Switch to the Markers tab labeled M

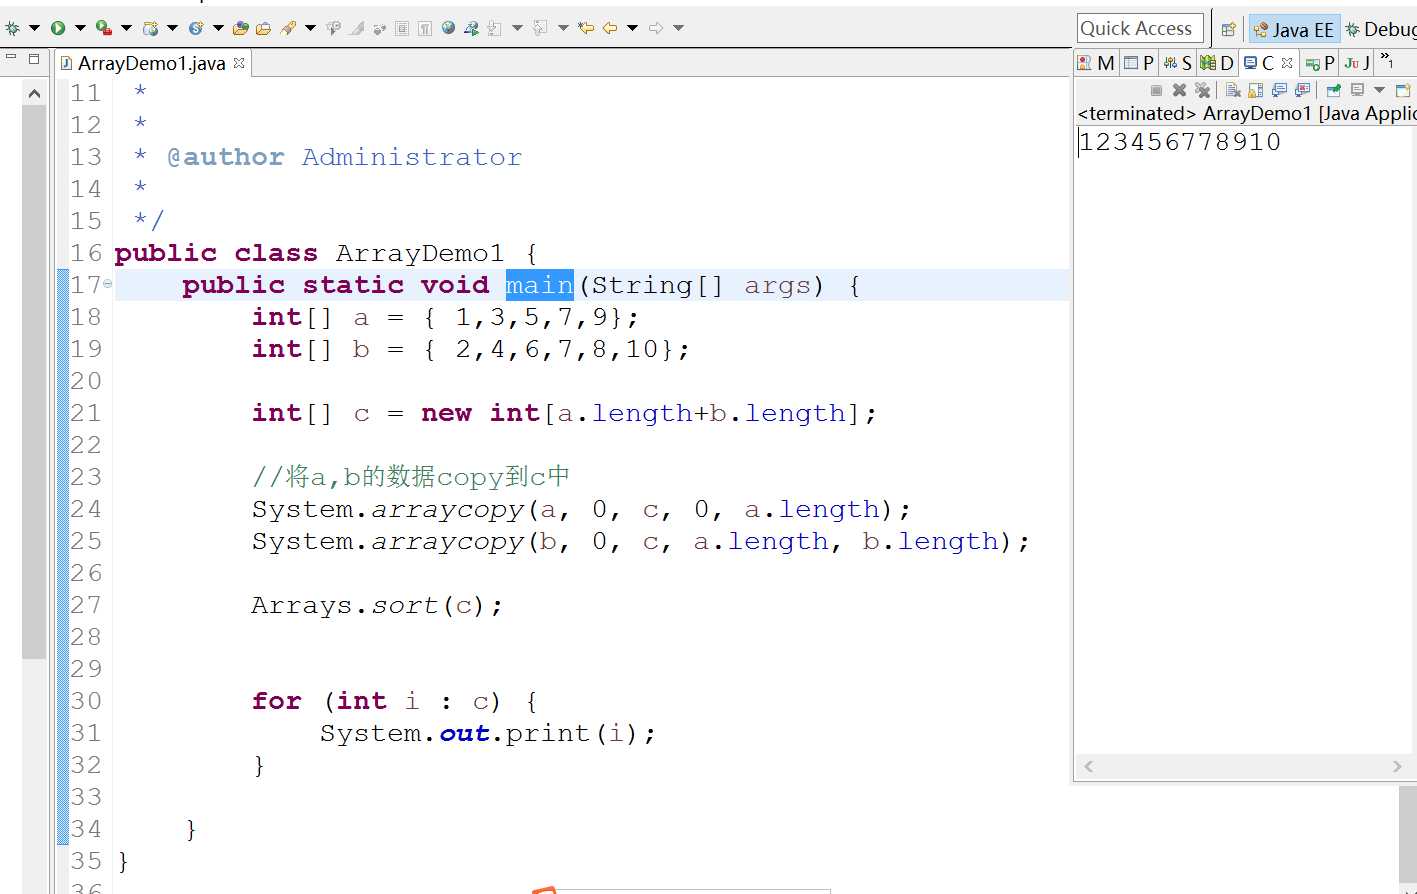click(x=1096, y=63)
